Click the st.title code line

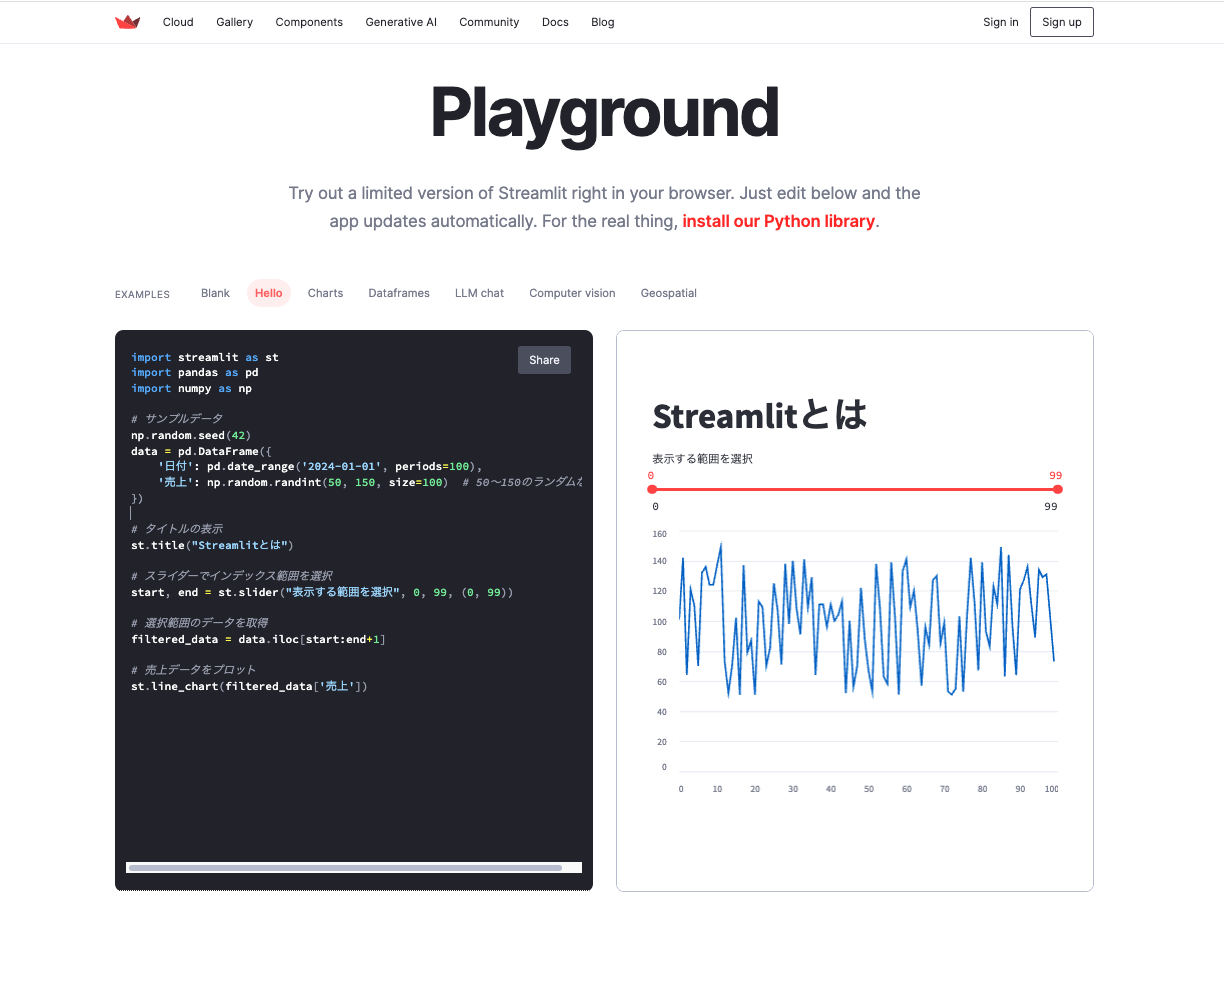pos(212,545)
